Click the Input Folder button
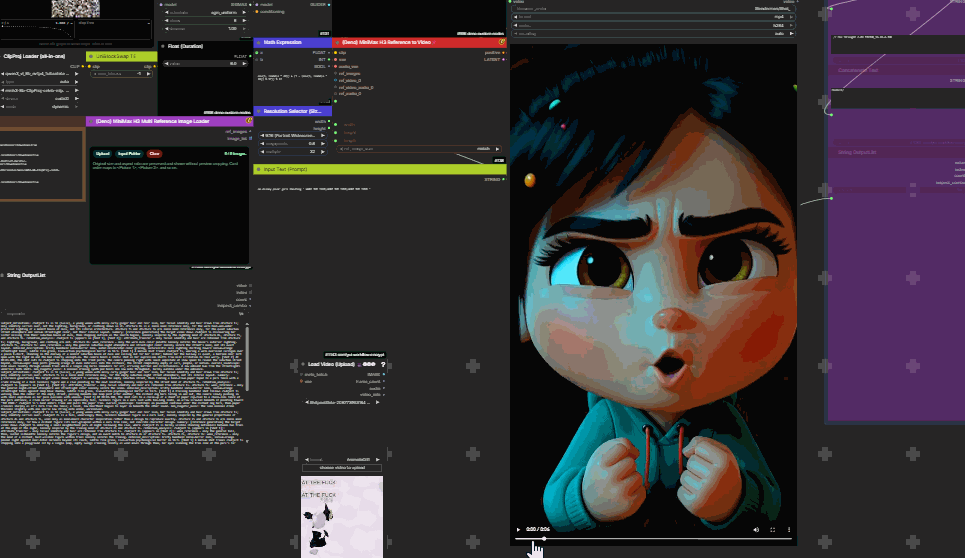Viewport: 965px width, 558px height. (x=129, y=154)
